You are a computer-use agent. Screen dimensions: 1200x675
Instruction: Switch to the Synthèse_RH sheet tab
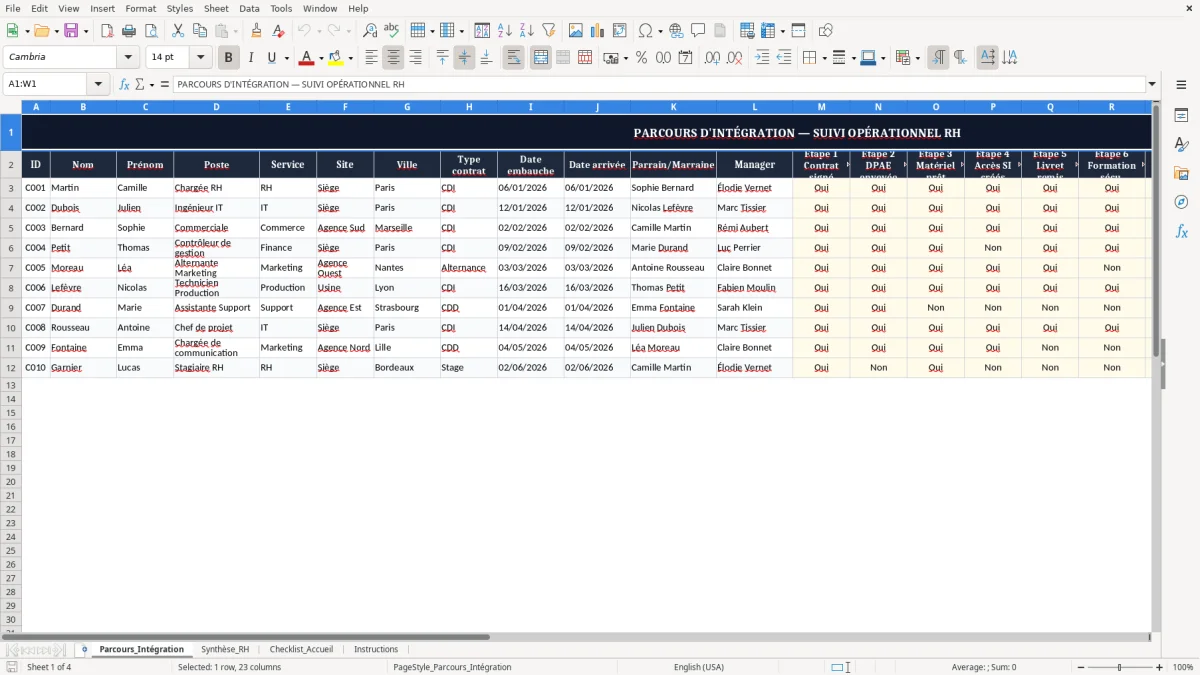point(225,649)
